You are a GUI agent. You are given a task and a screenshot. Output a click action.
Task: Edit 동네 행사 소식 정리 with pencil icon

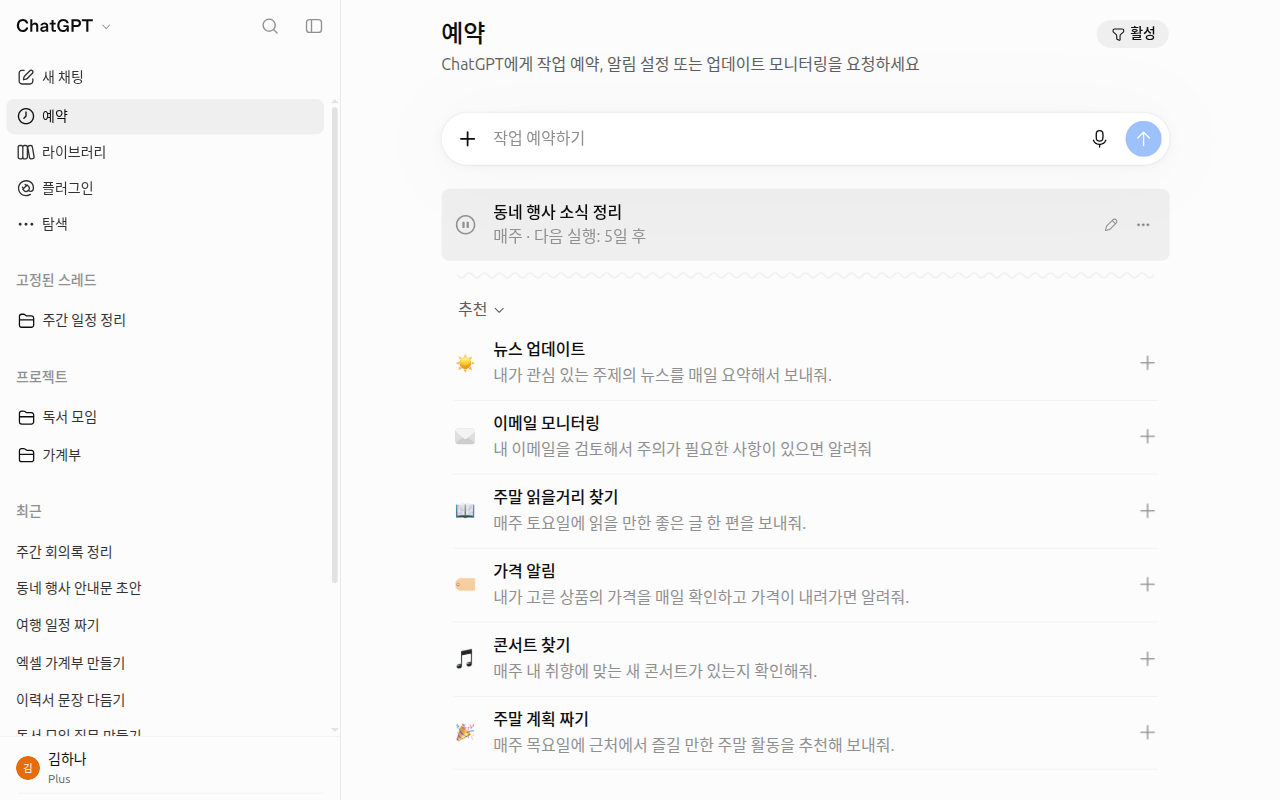[1111, 225]
